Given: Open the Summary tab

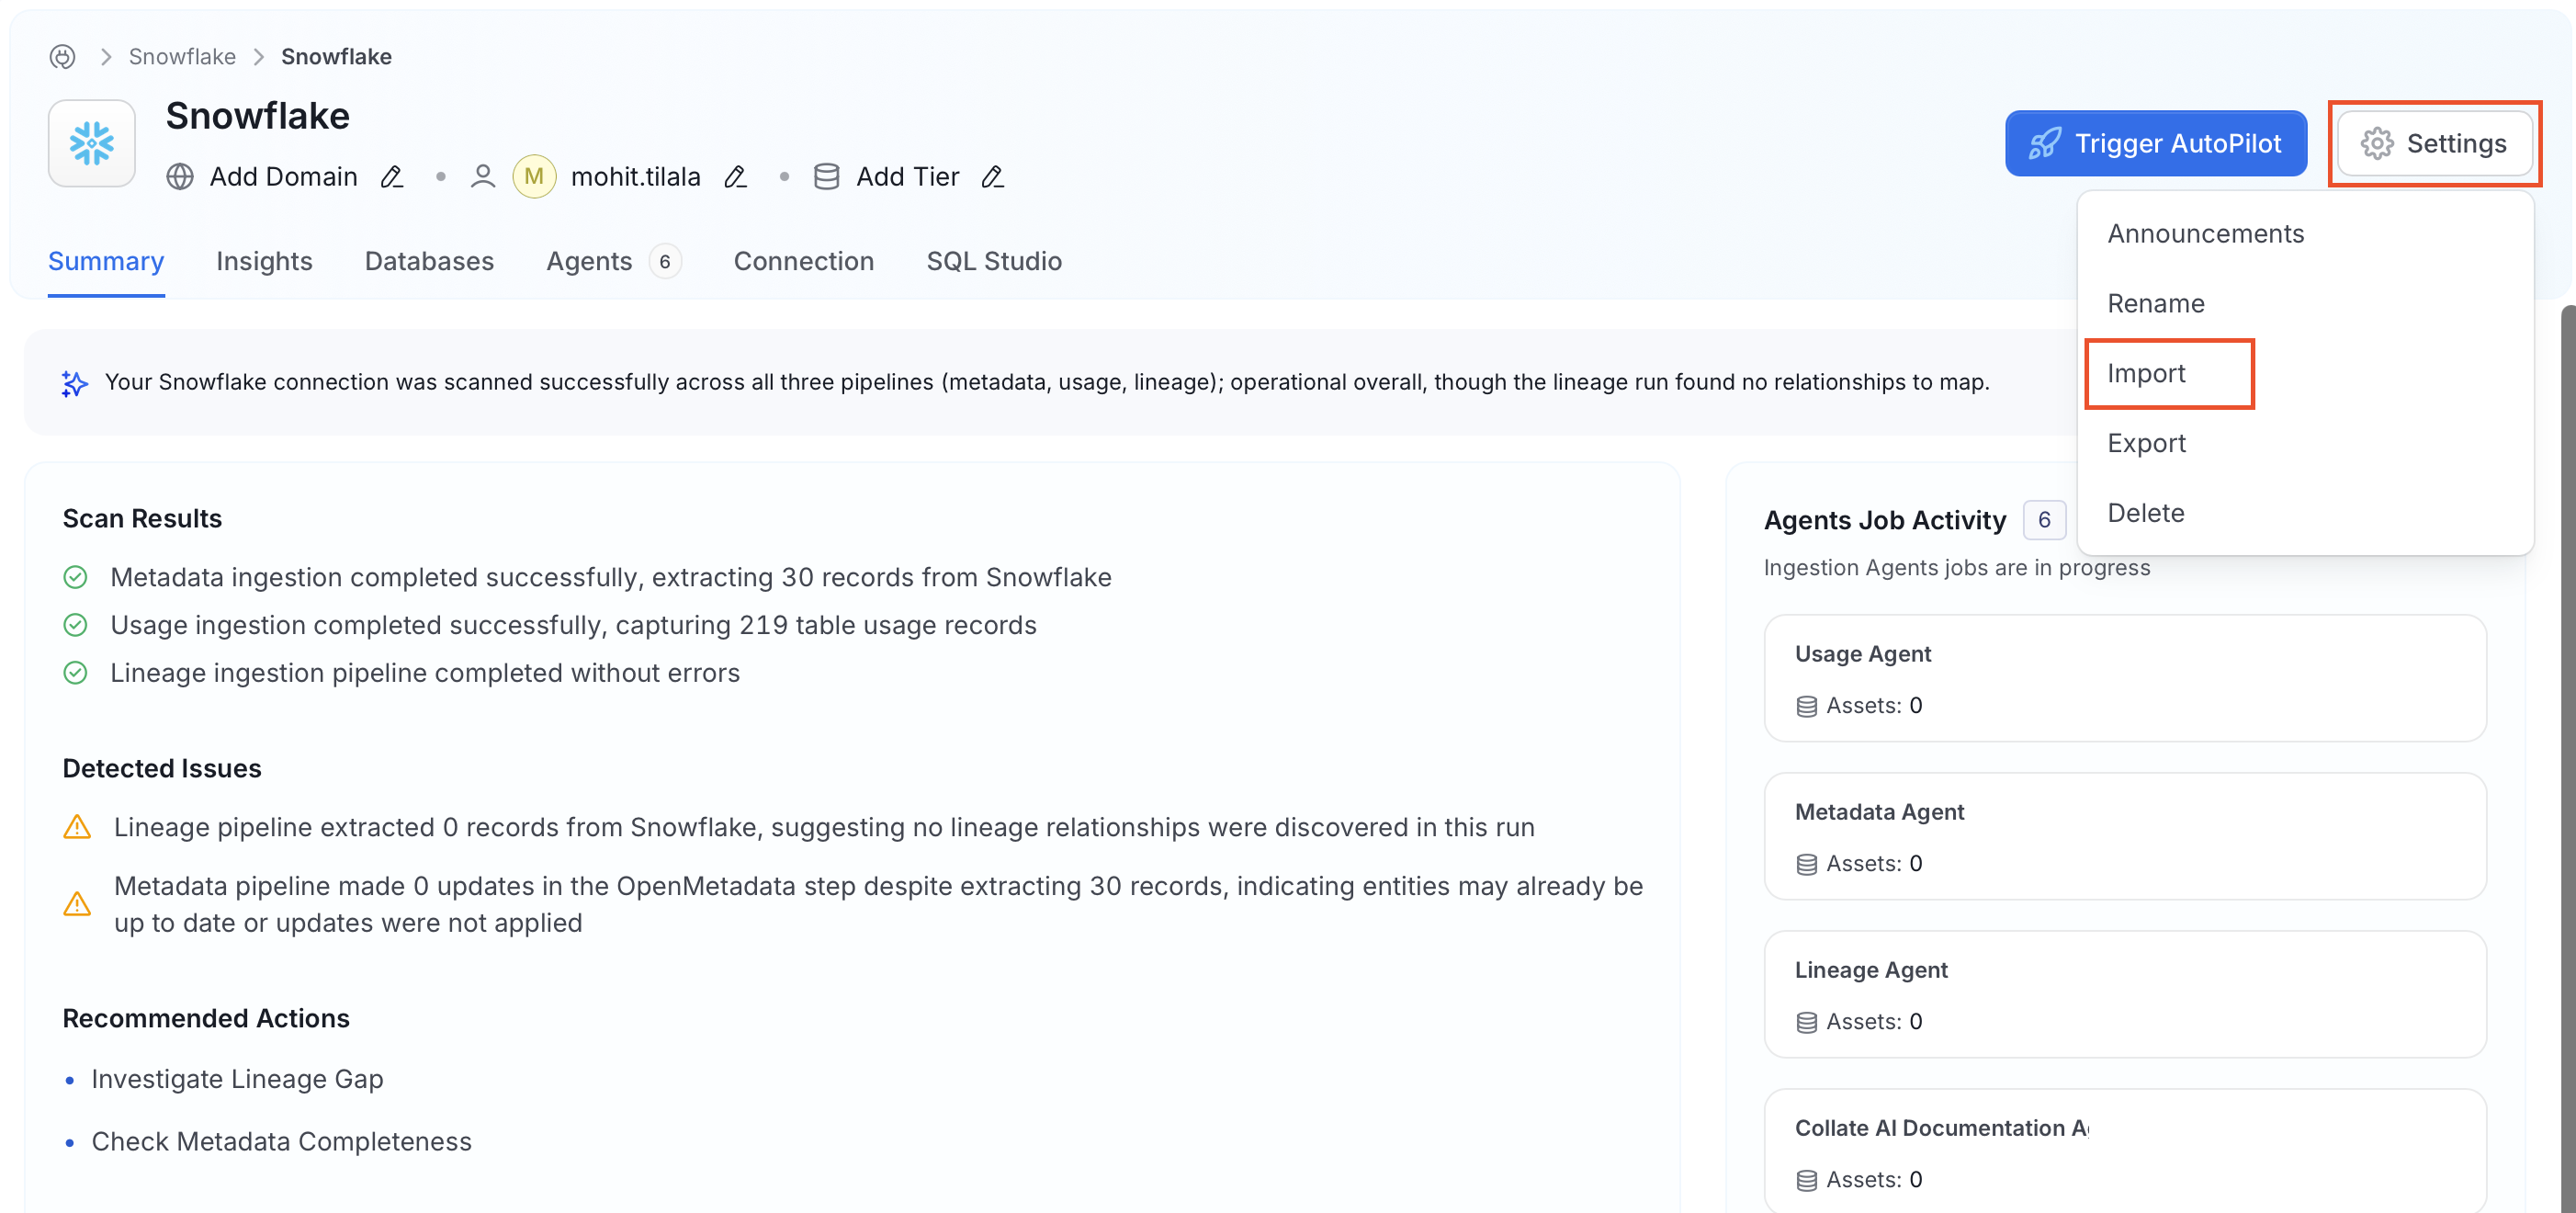Looking at the screenshot, I should (106, 261).
